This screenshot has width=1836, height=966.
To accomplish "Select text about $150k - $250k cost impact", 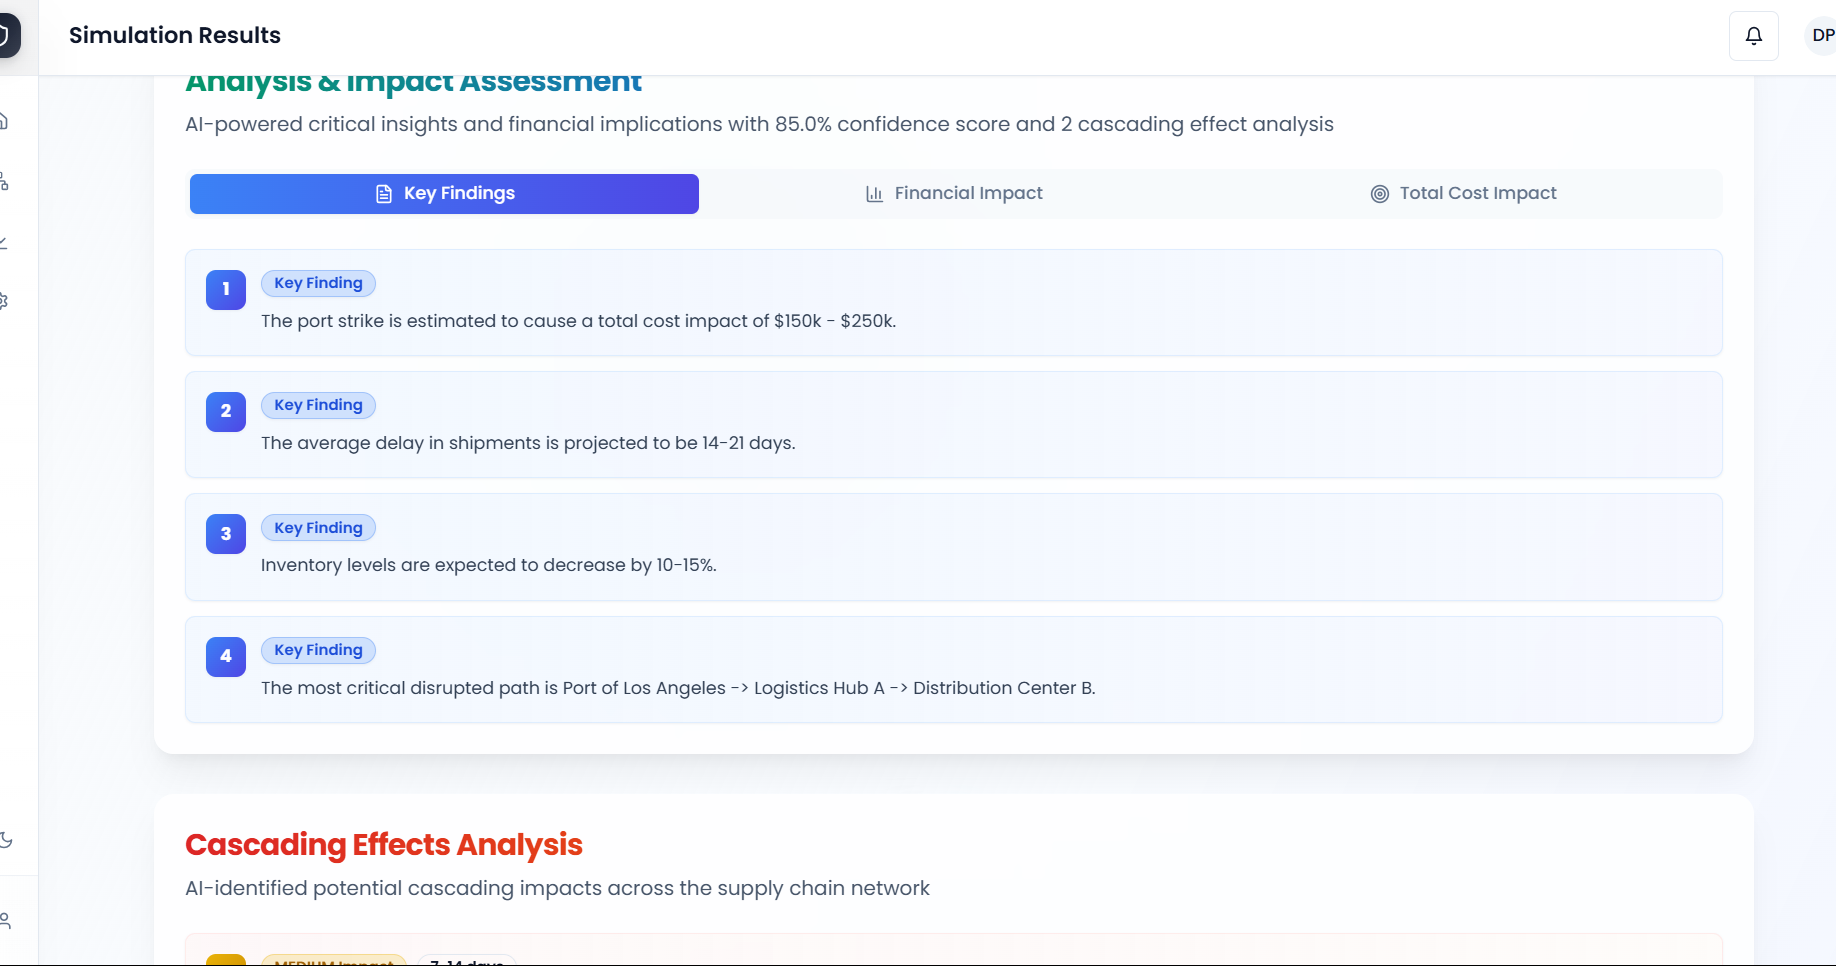I will click(578, 321).
